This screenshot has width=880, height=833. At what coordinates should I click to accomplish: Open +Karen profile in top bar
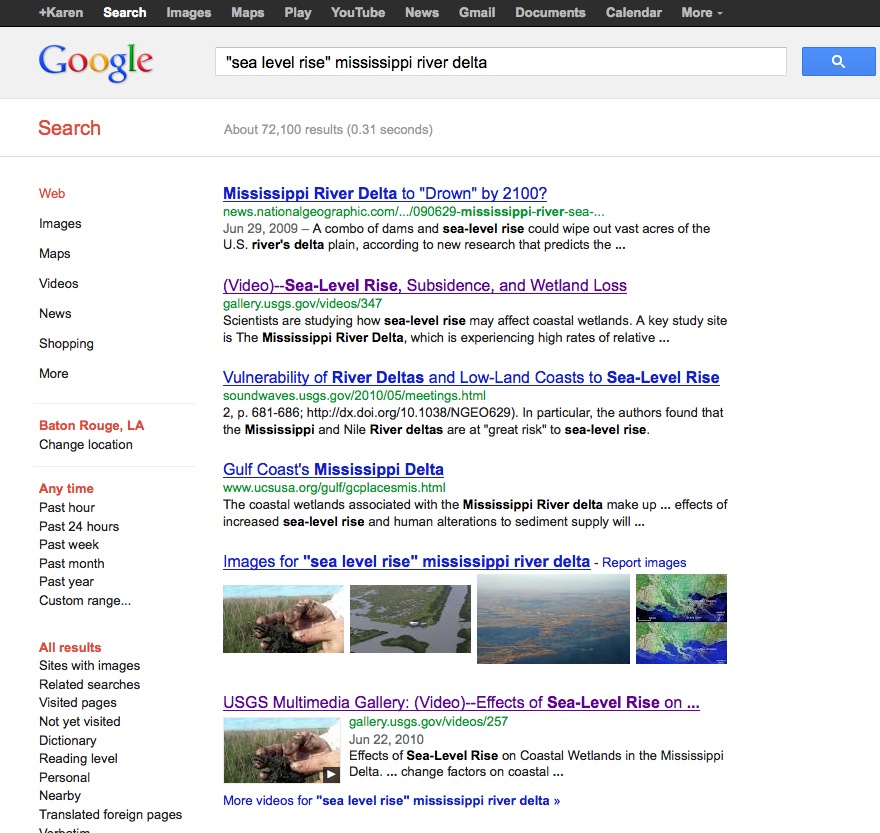(x=61, y=12)
